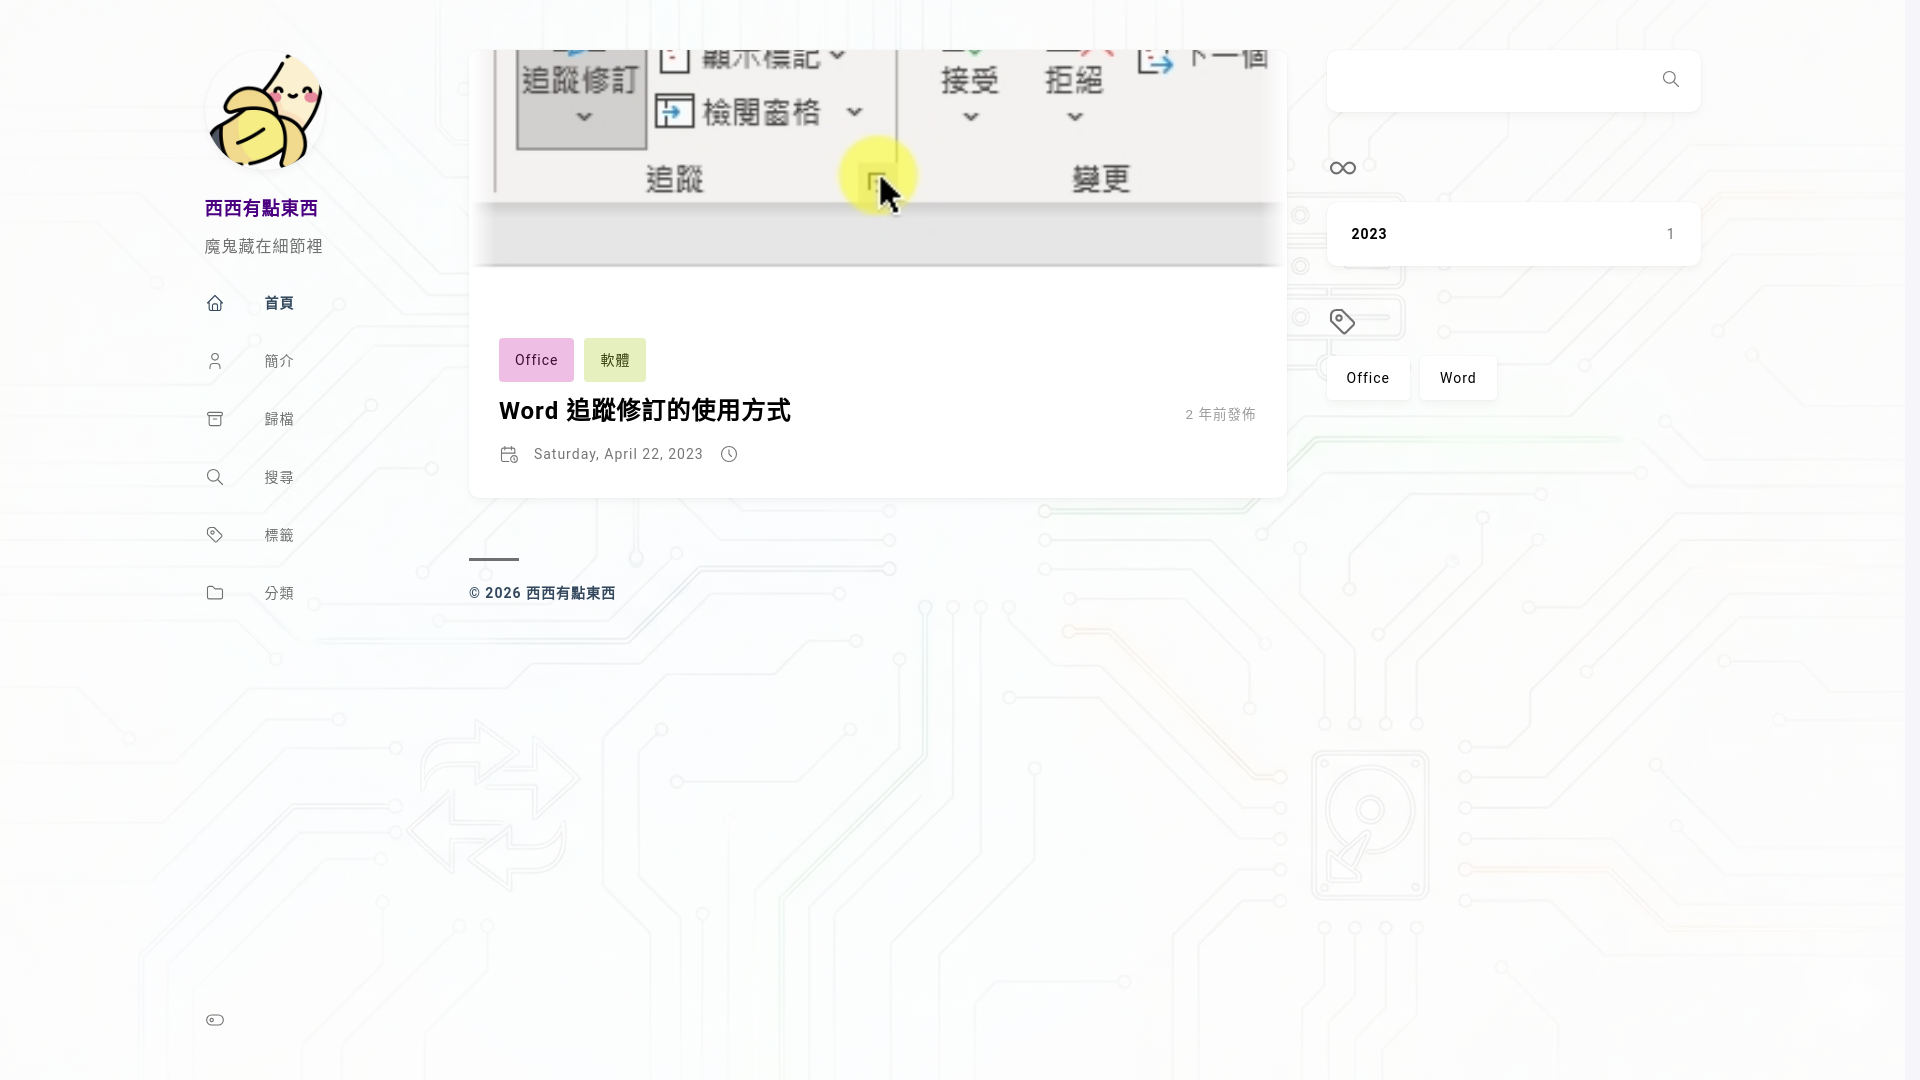Click the 2 年前發佈 text
The image size is (1920, 1080).
click(1220, 414)
